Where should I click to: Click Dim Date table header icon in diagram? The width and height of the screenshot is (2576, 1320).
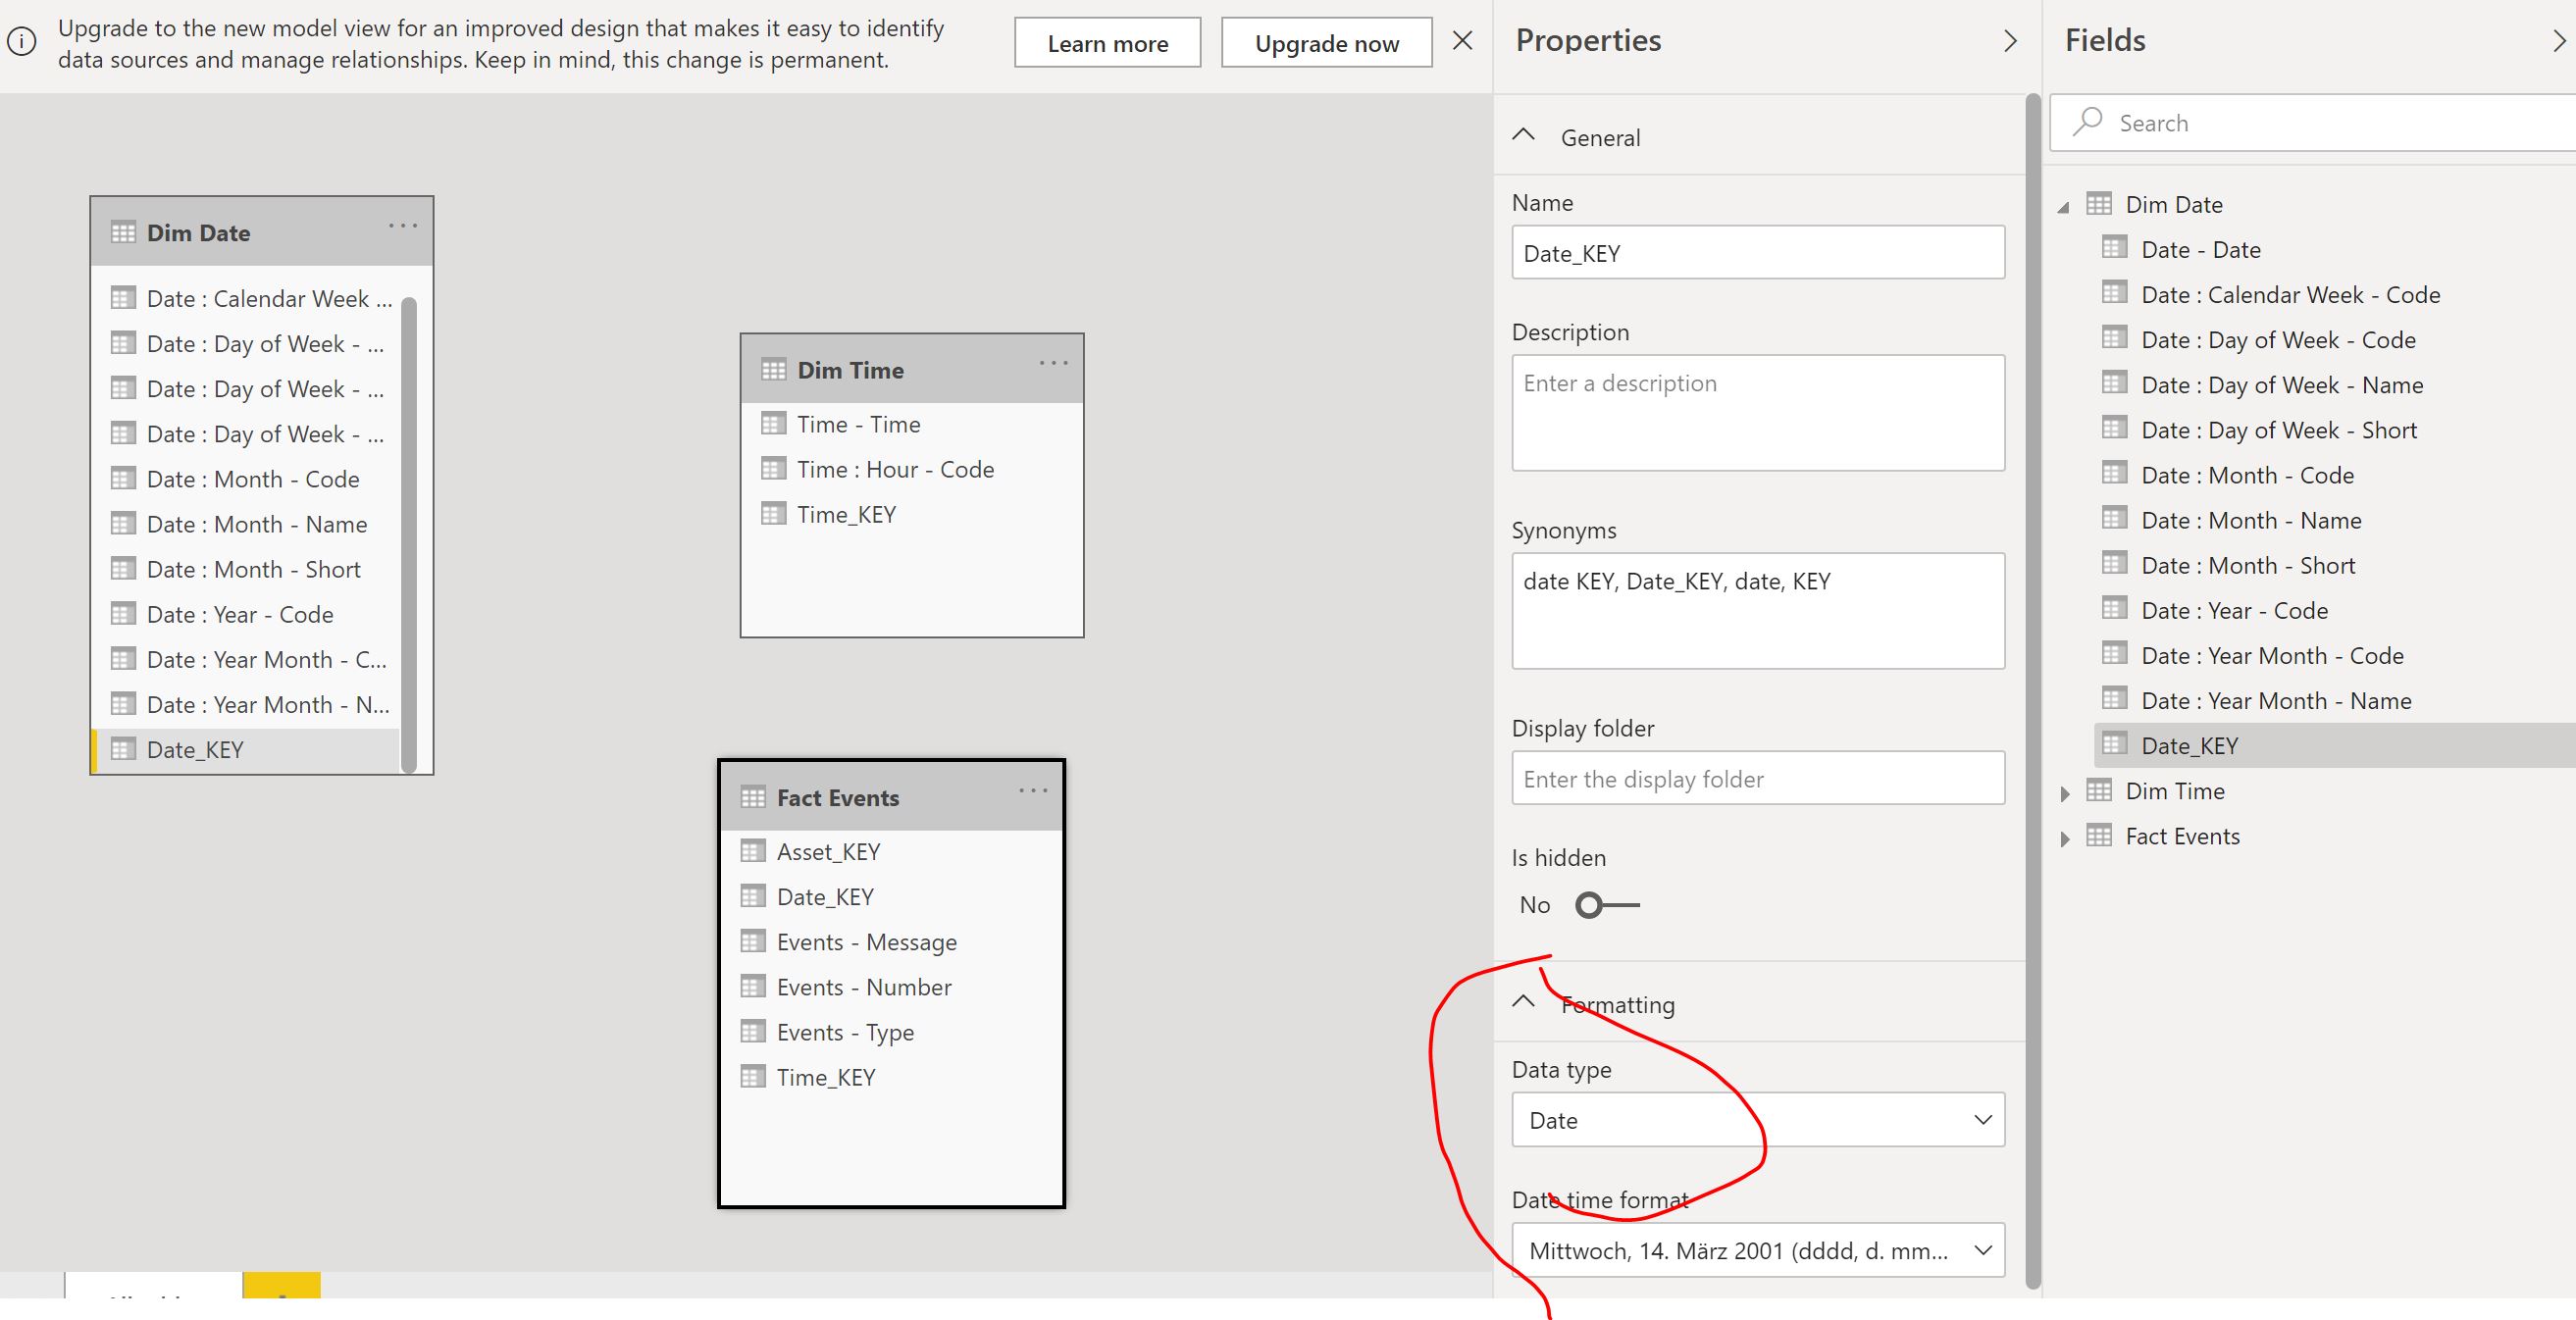(x=123, y=233)
